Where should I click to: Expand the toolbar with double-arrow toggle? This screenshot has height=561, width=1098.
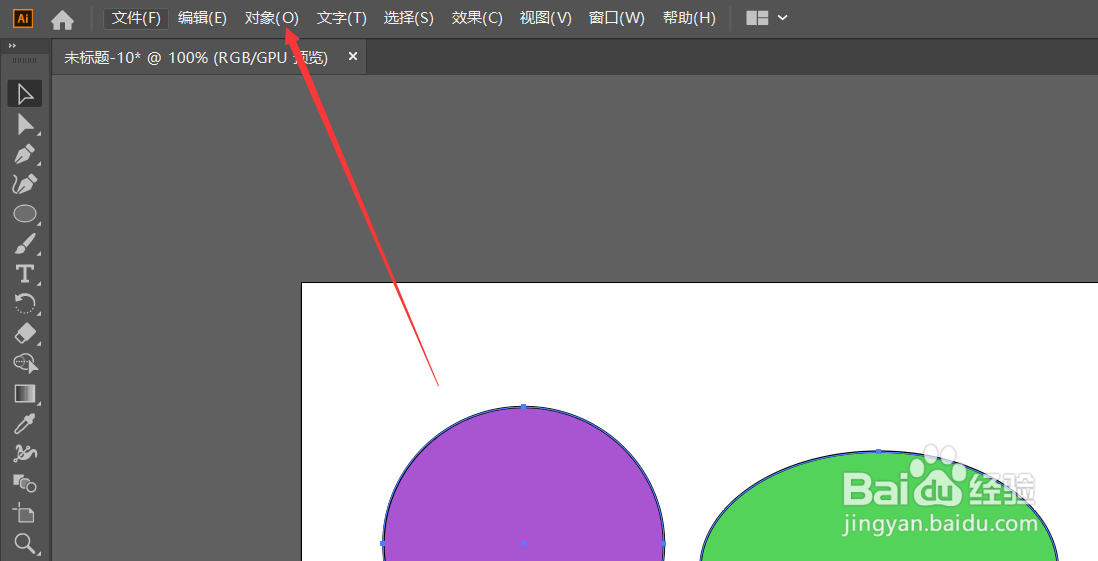(12, 46)
